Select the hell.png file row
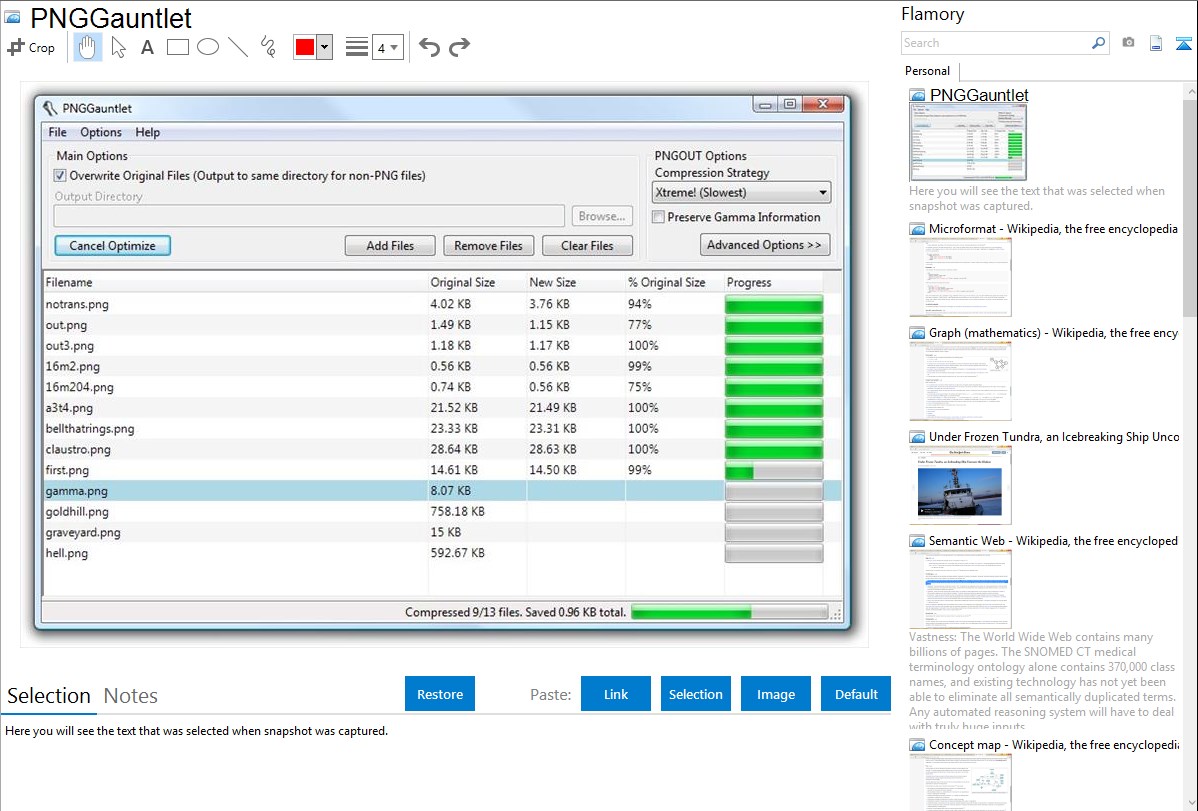The image size is (1198, 811). (x=442, y=553)
